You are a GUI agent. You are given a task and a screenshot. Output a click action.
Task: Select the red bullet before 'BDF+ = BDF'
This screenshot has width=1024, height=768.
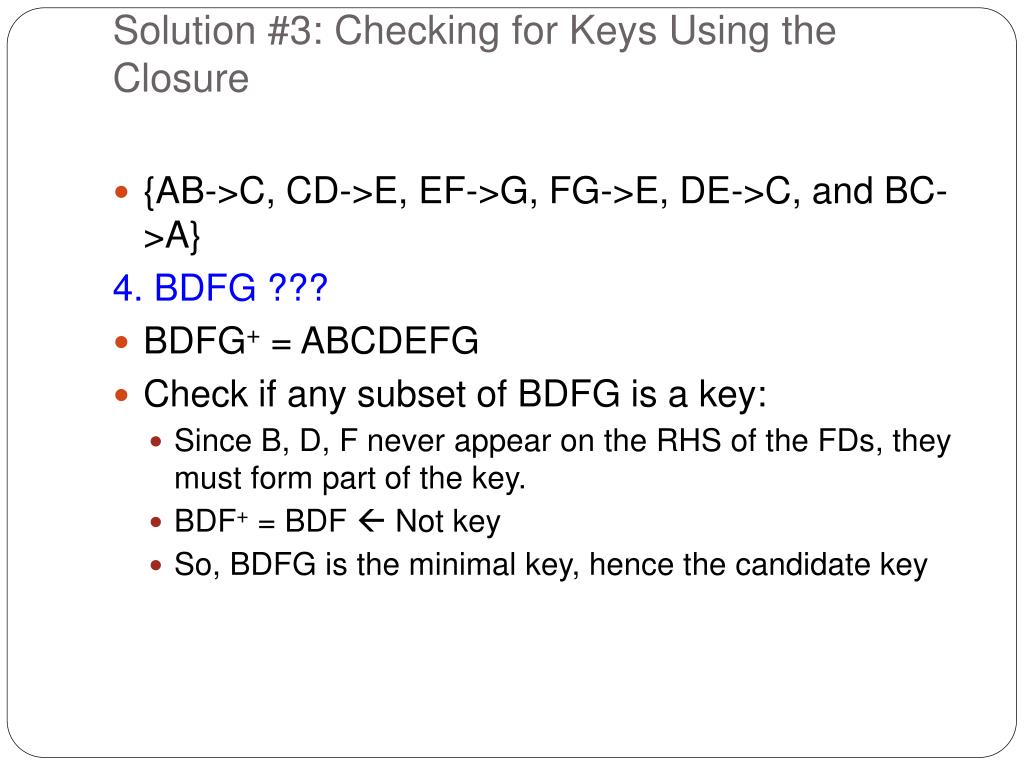coord(155,522)
